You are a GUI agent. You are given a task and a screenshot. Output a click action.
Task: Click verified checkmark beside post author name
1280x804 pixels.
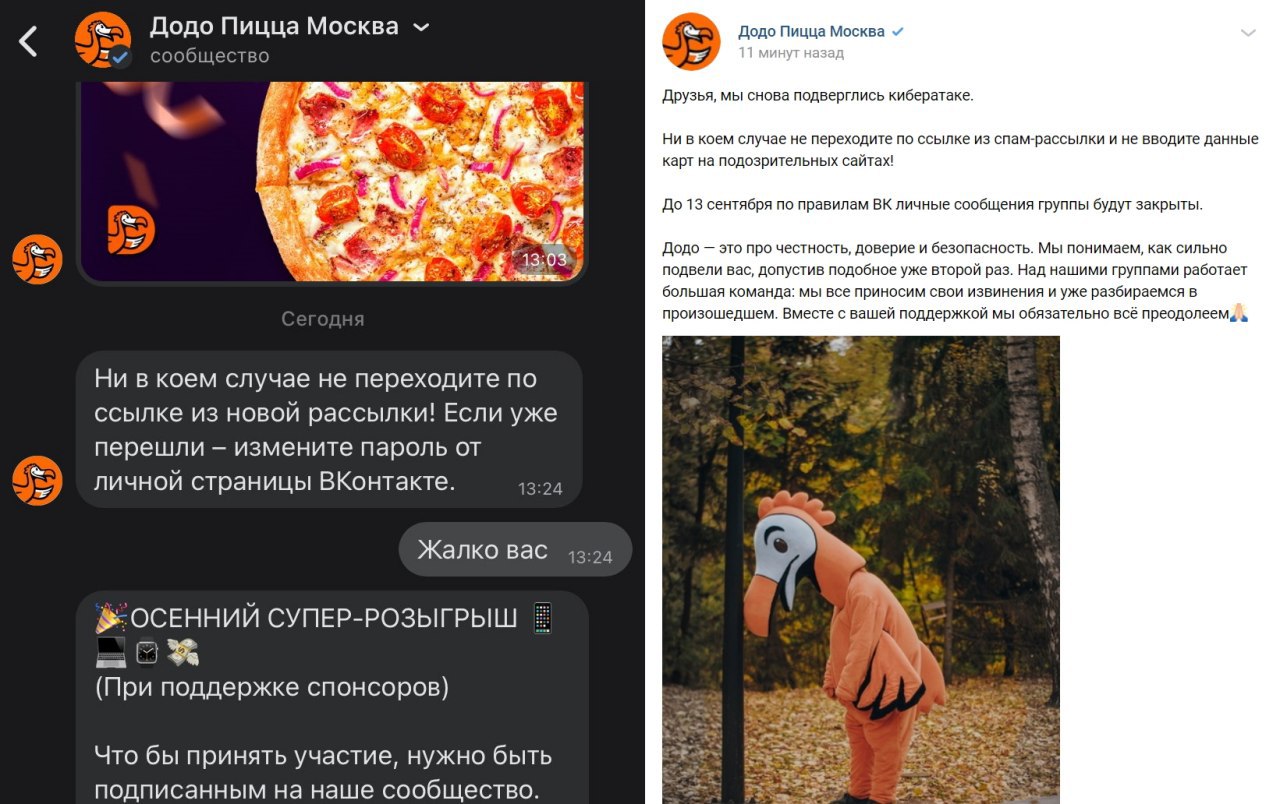[898, 31]
